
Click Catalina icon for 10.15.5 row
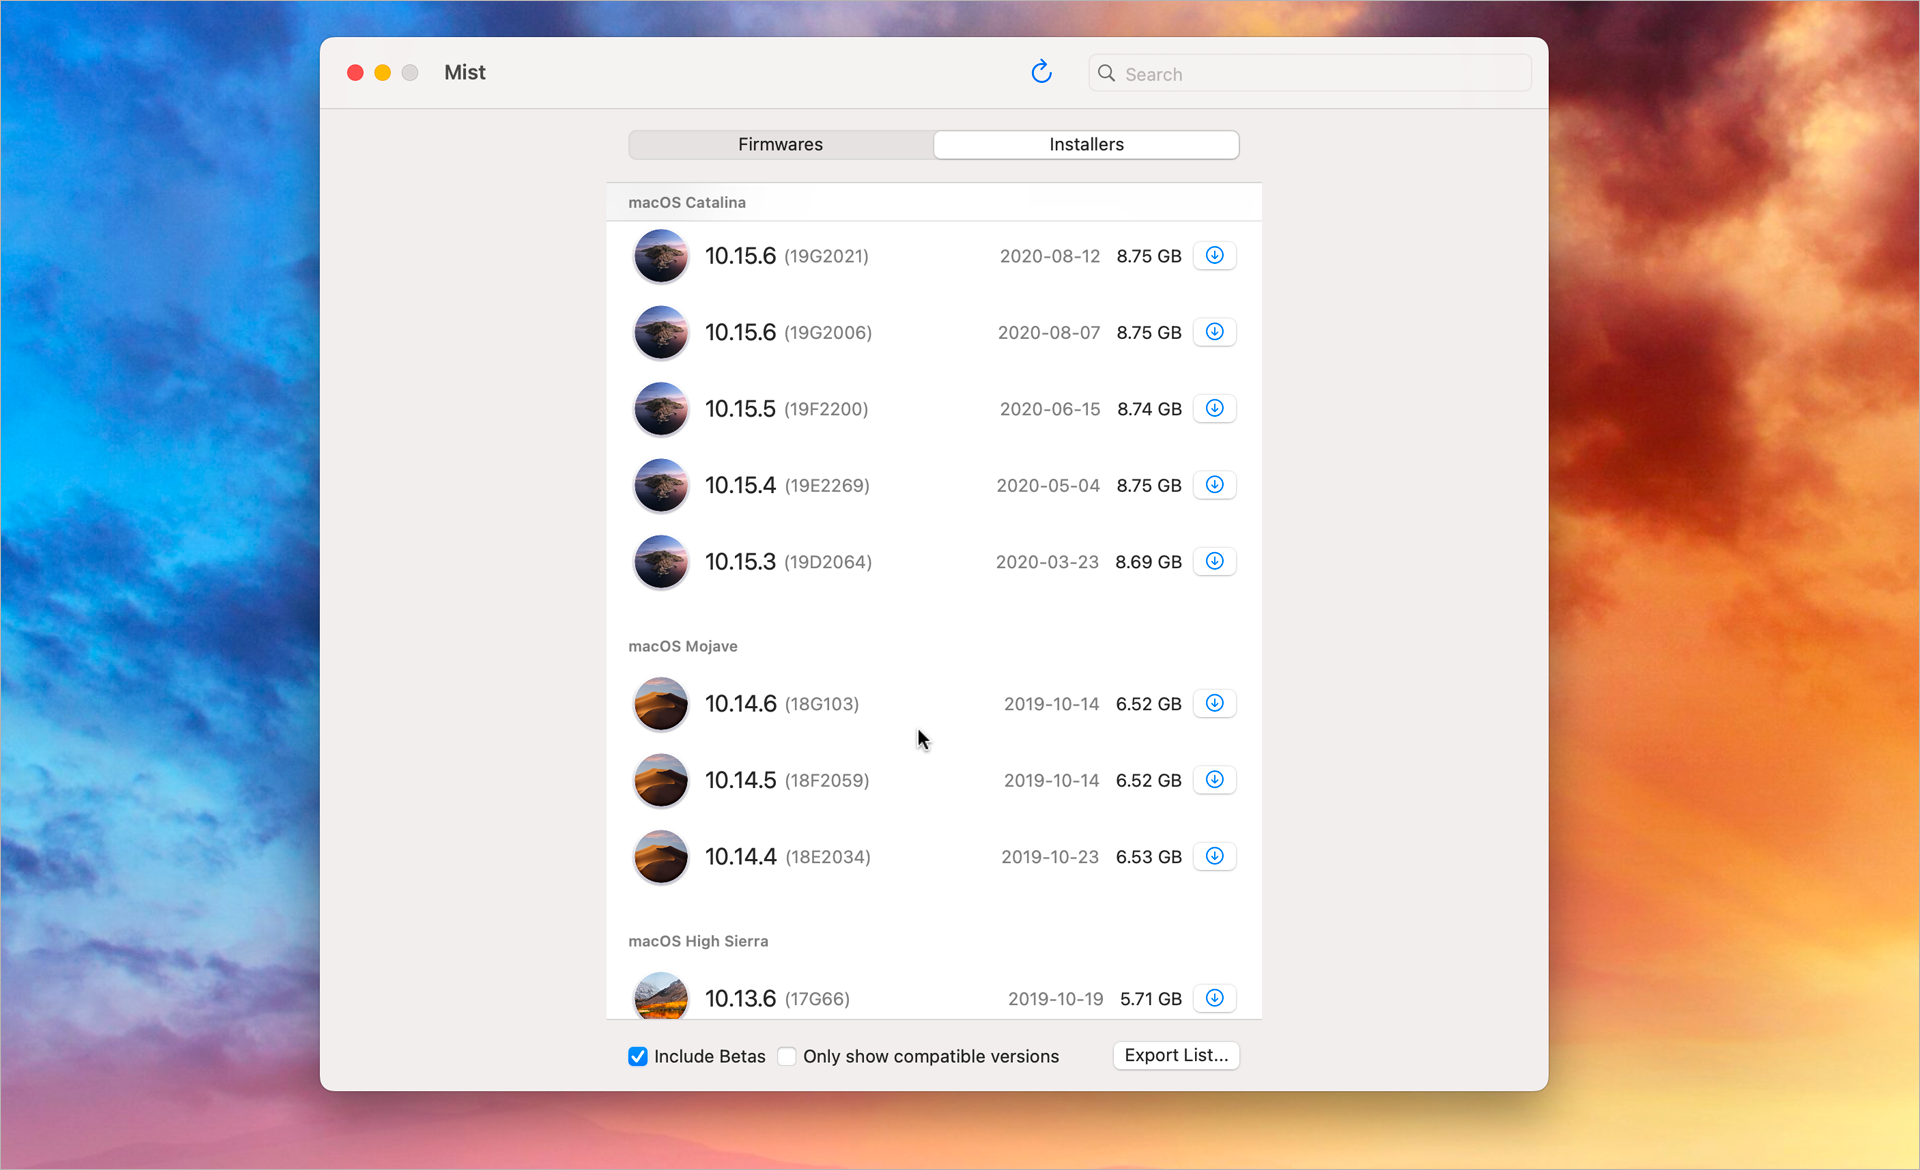pos(661,409)
